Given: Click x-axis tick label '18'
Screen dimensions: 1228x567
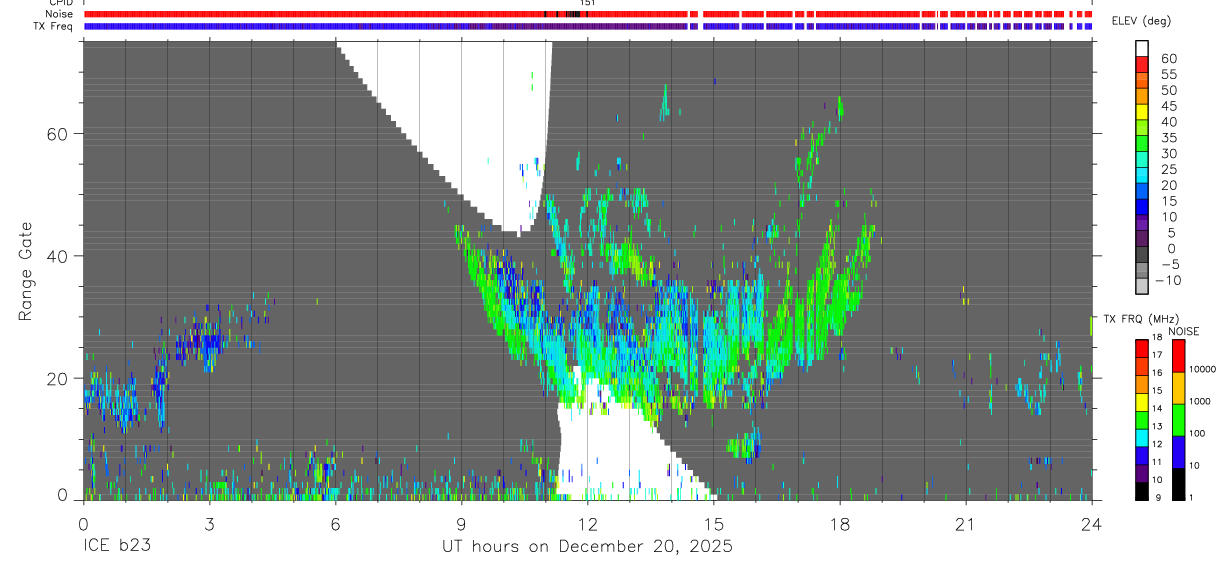Looking at the screenshot, I should tap(840, 524).
